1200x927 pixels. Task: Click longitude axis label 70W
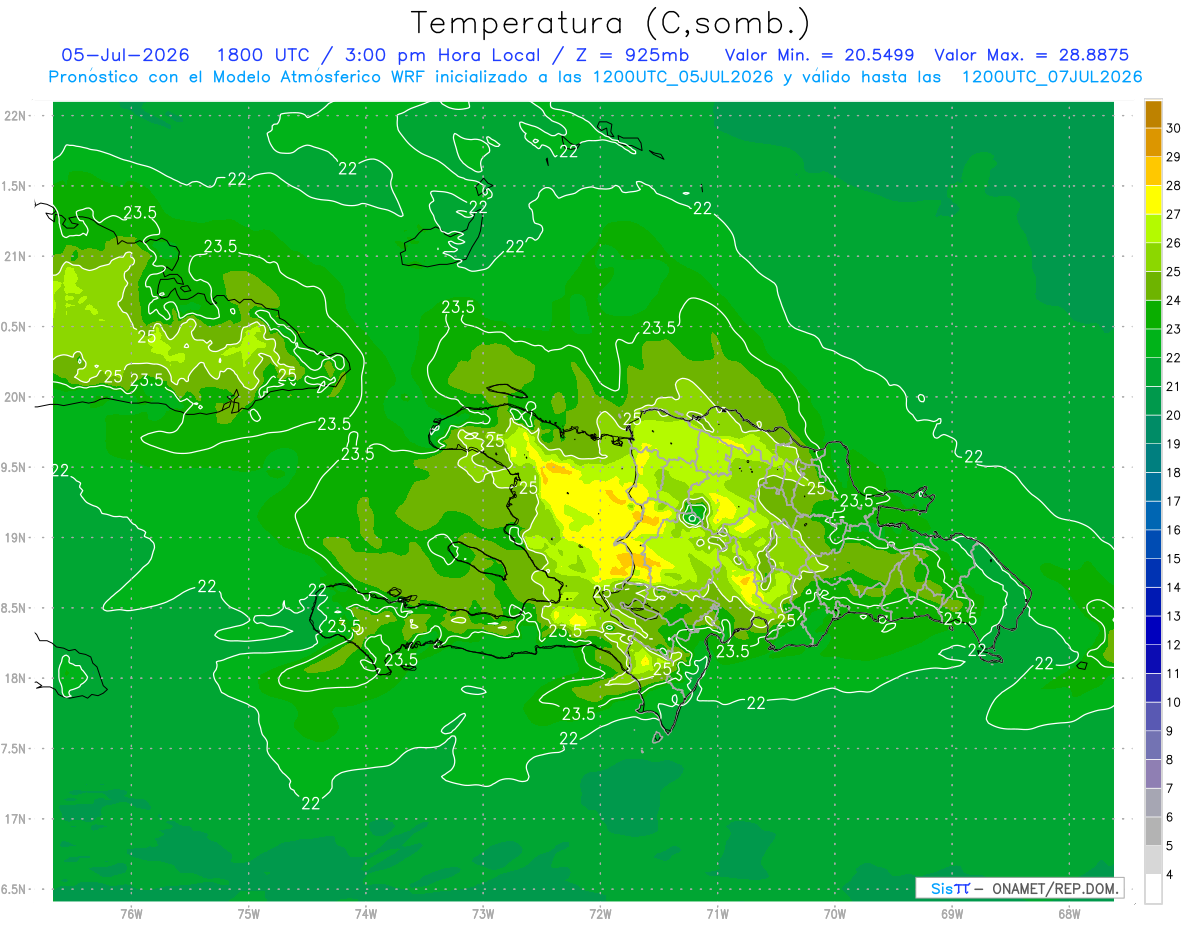(834, 914)
